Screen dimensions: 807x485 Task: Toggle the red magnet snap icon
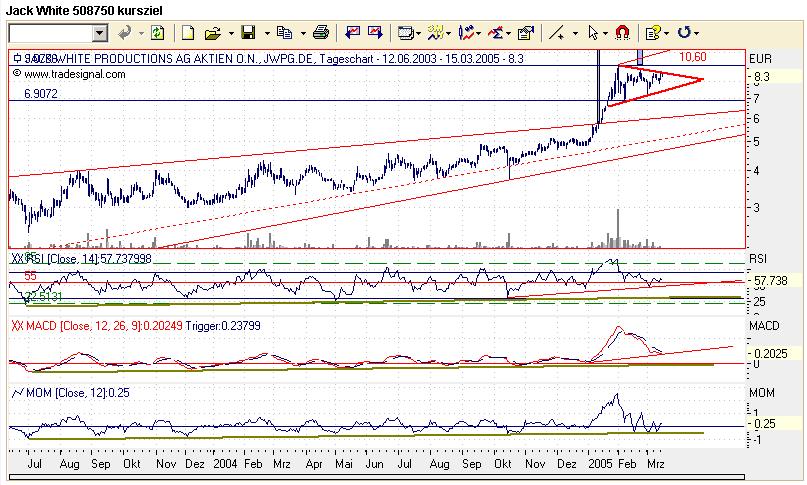623,33
